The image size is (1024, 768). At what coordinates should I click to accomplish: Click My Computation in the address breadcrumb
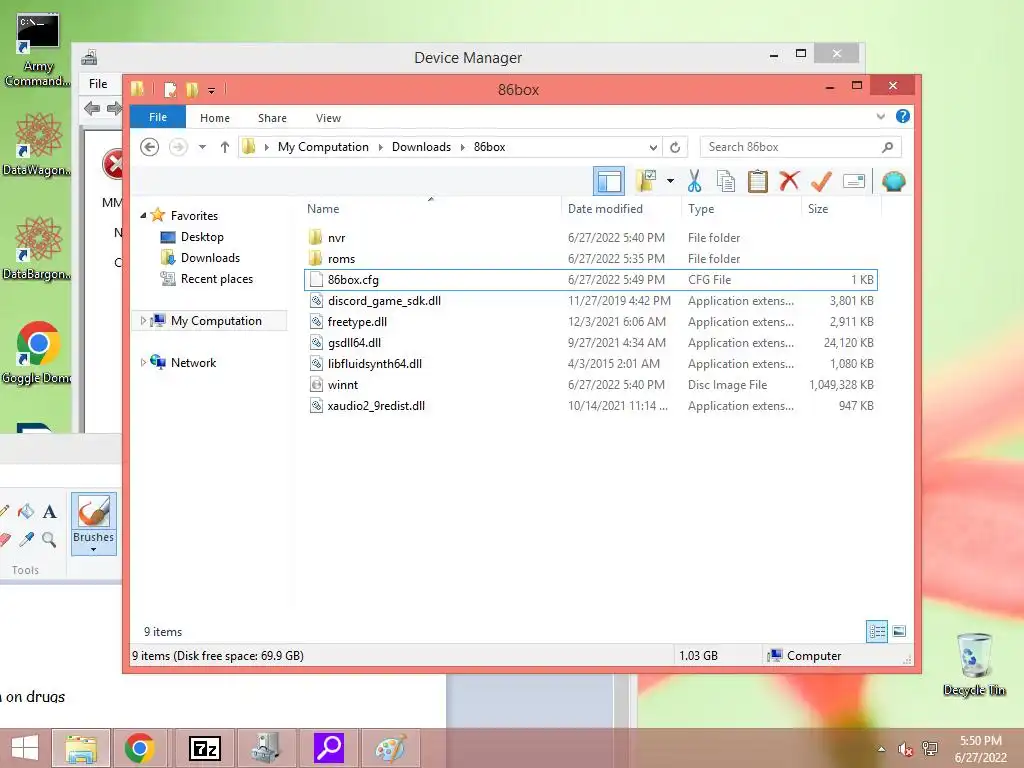pos(323,147)
